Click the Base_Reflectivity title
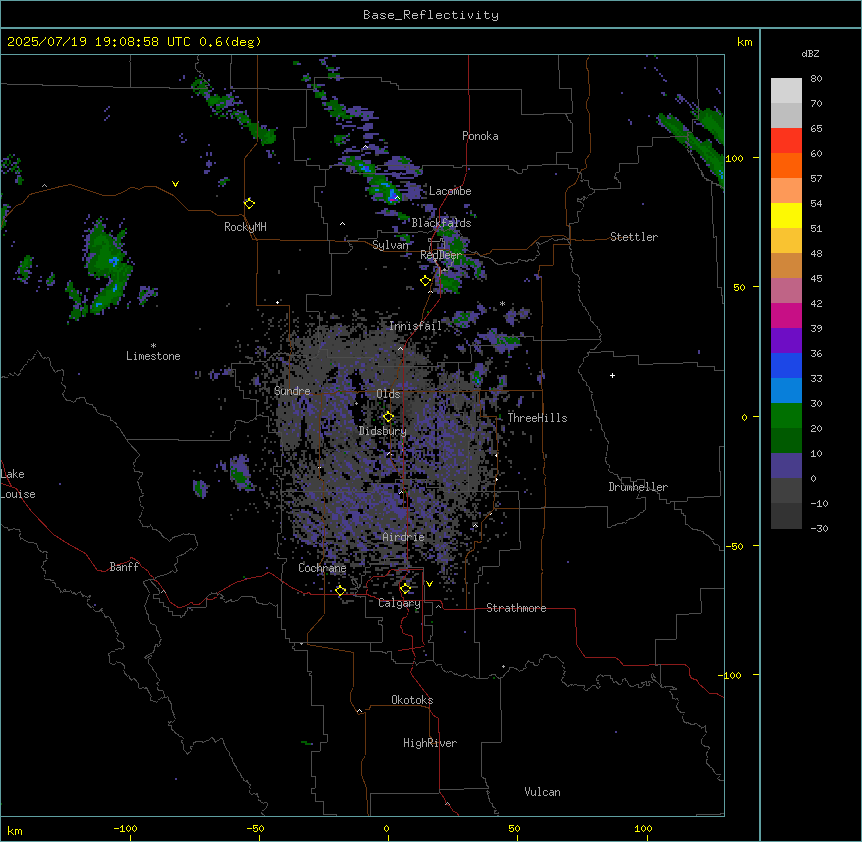The image size is (862, 842). (x=431, y=15)
